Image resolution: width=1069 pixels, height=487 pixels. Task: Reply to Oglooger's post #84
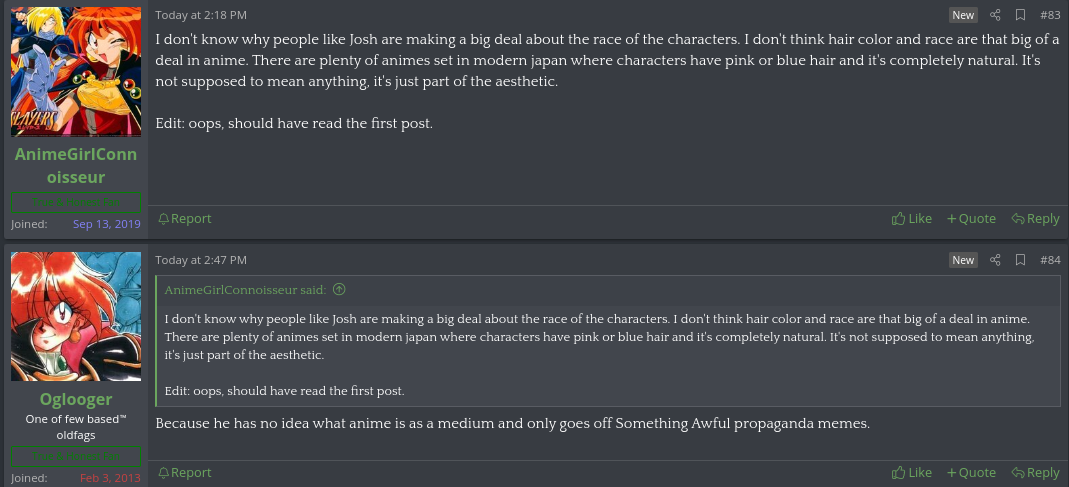(x=1035, y=473)
